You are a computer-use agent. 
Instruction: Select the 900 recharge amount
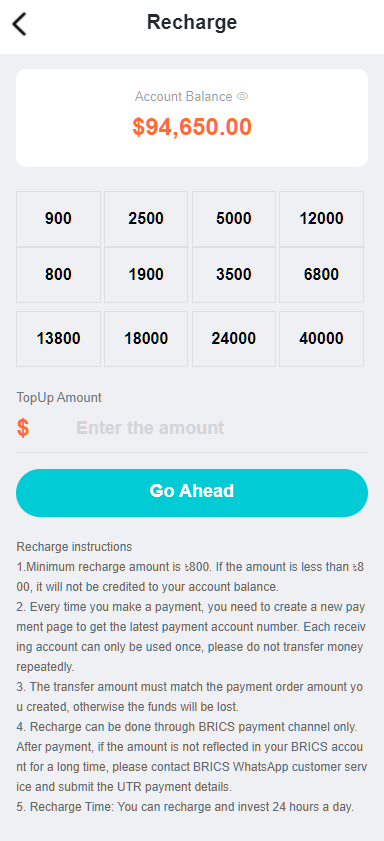[58, 219]
